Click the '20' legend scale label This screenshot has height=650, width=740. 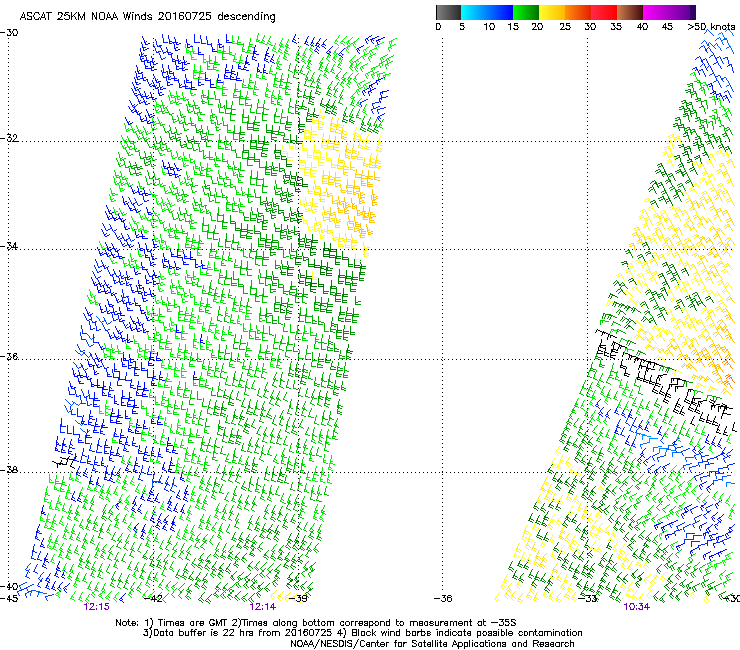[x=537, y=27]
